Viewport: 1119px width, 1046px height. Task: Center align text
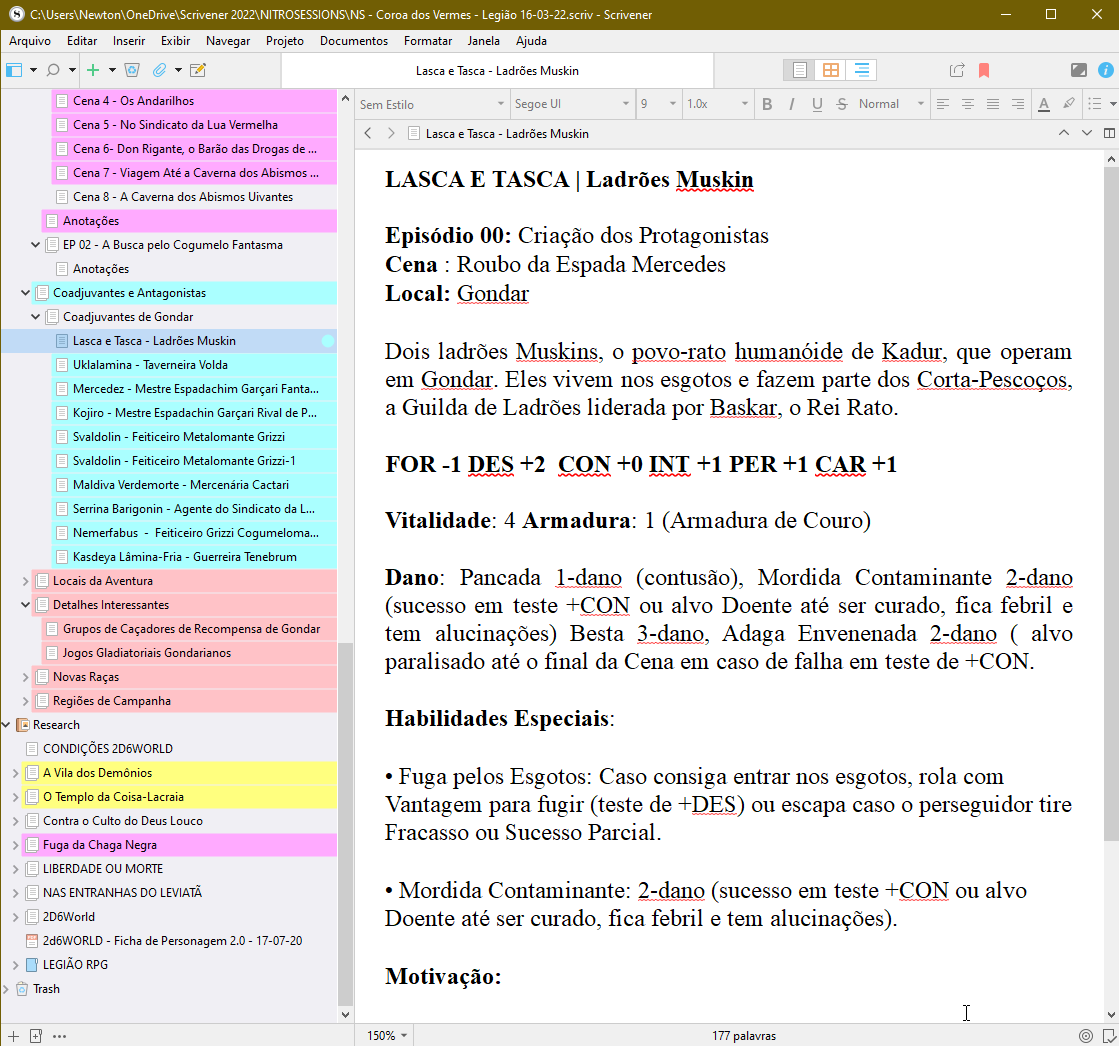968,104
